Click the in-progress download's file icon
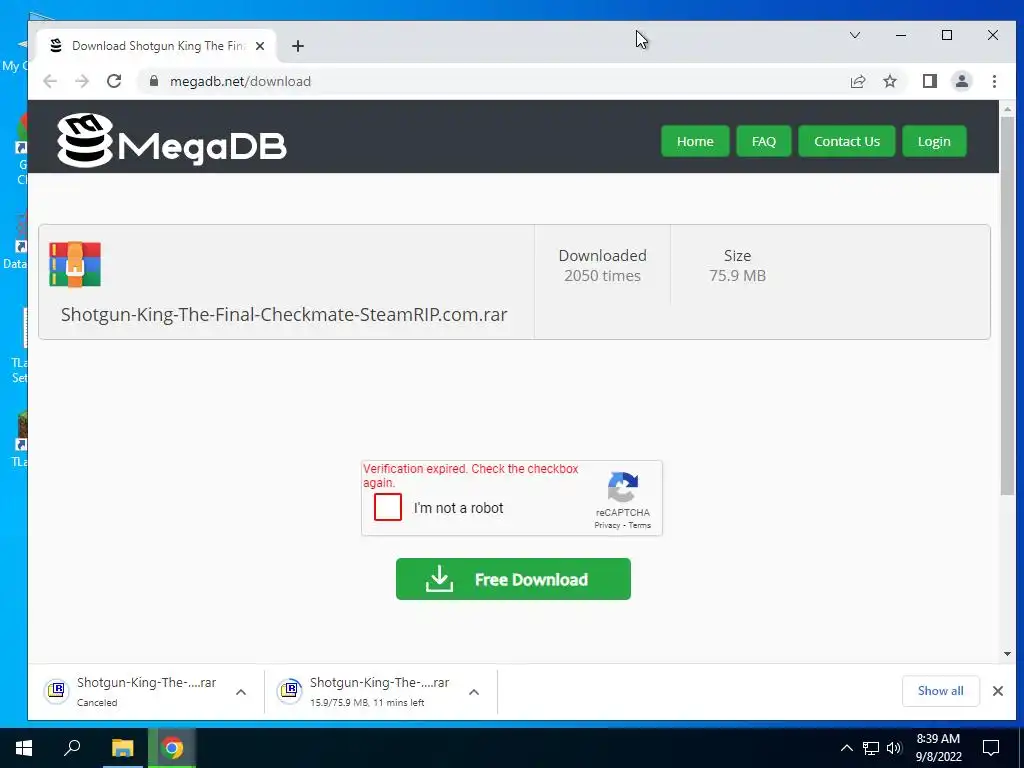1024x768 pixels. coord(289,690)
